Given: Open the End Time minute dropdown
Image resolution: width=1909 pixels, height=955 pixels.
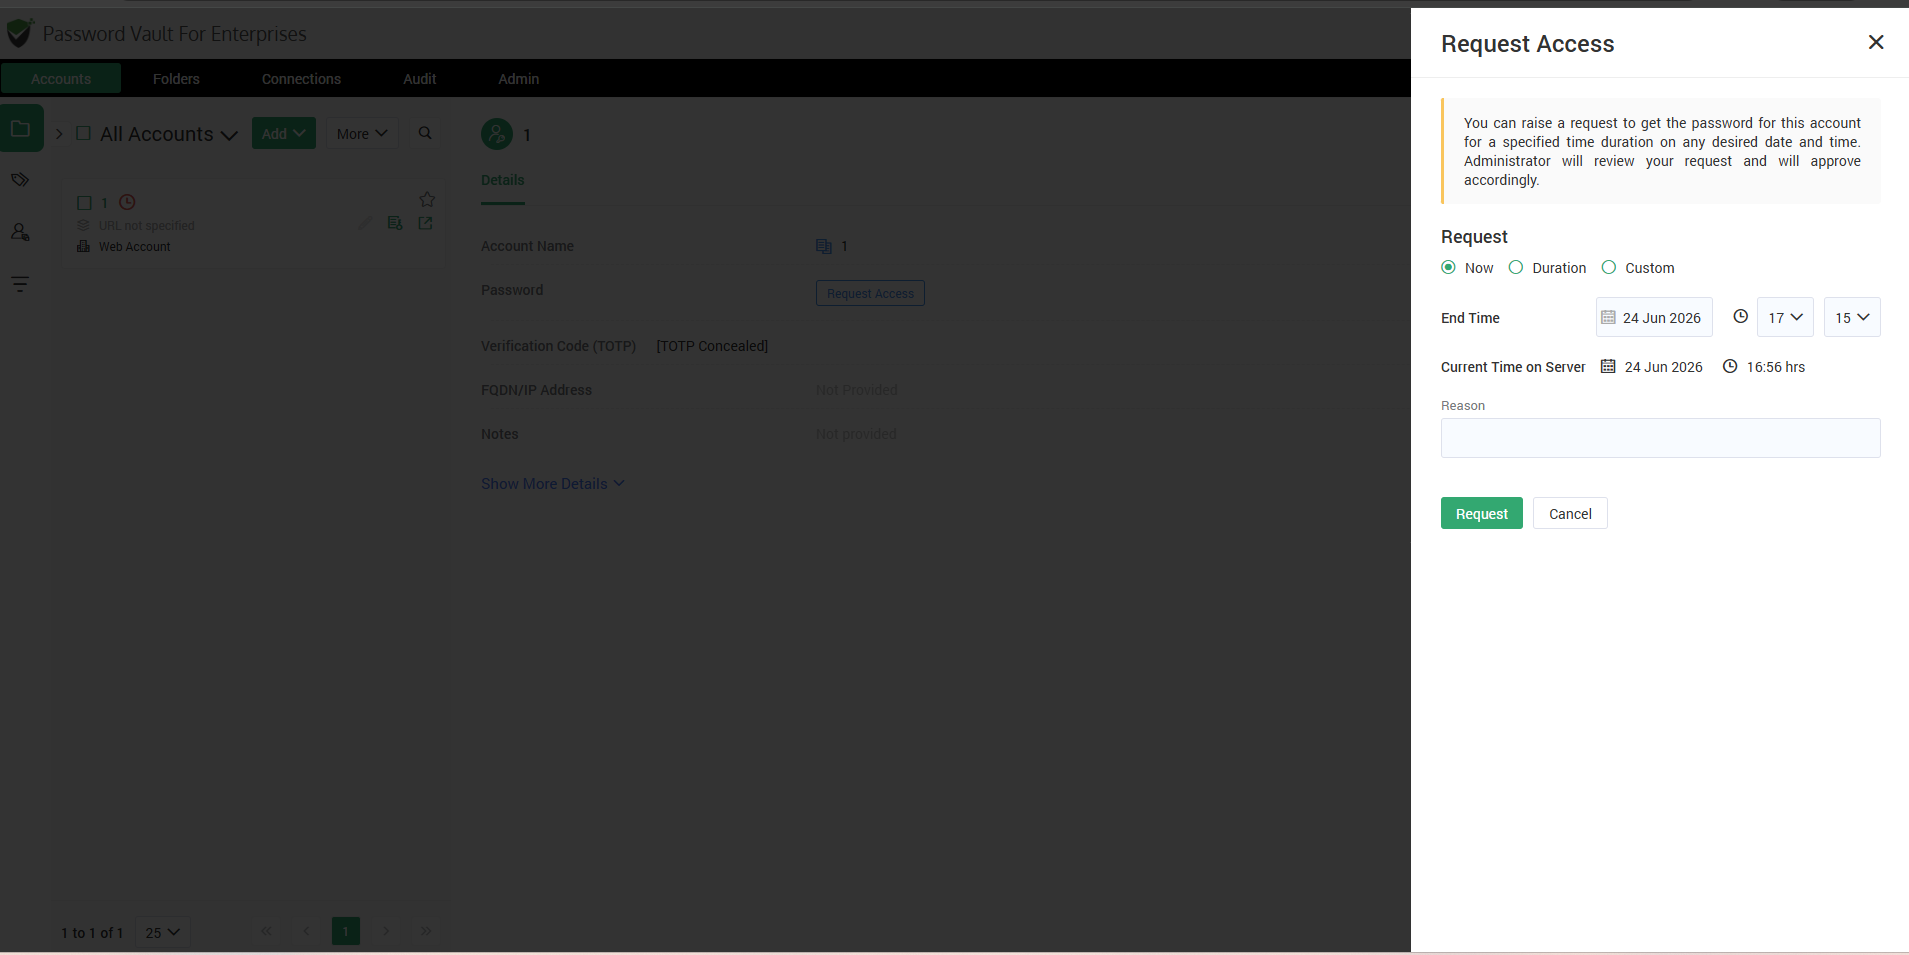Looking at the screenshot, I should [x=1852, y=317].
